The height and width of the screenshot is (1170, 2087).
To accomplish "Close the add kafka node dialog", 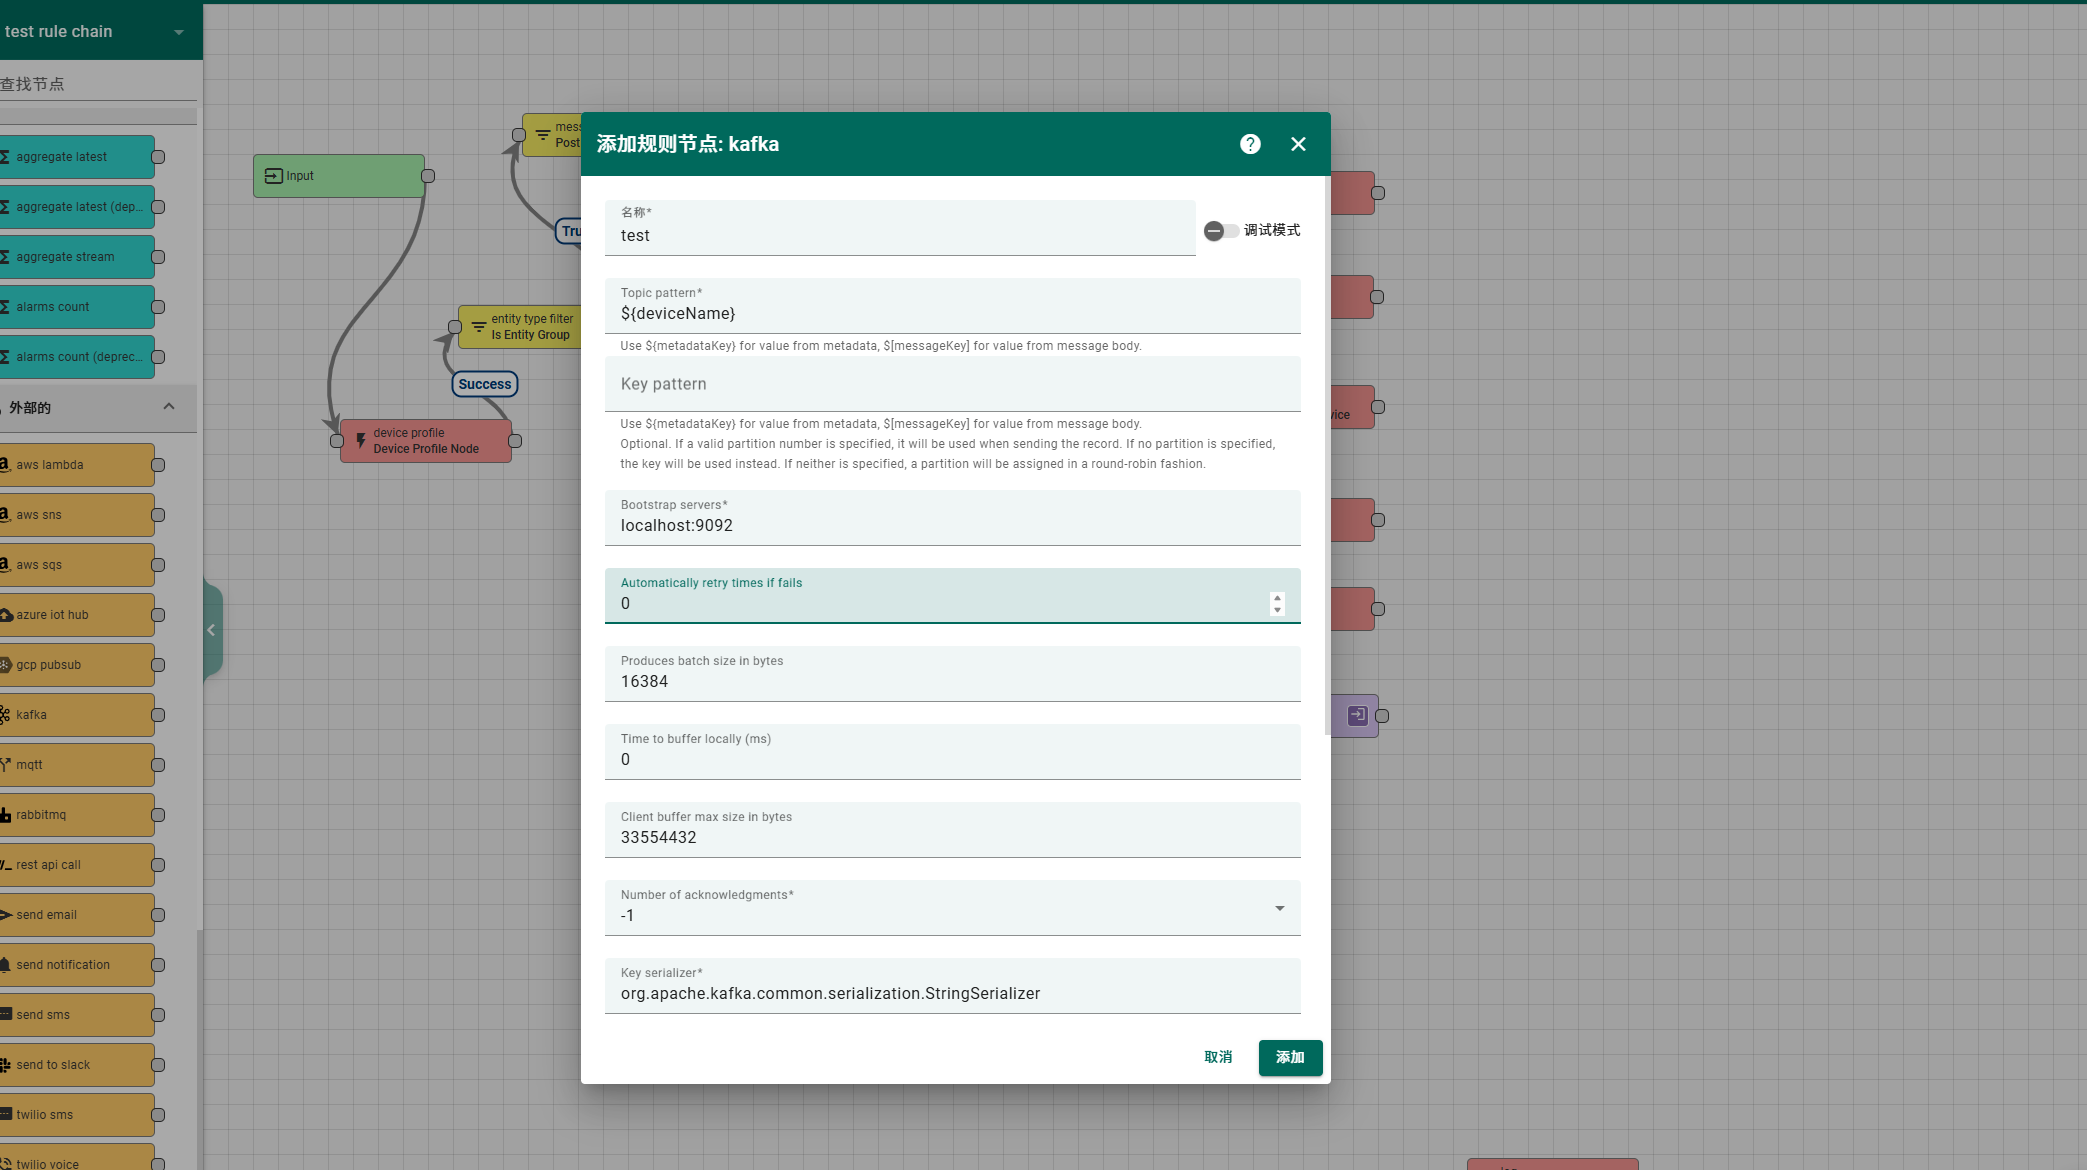I will [x=1298, y=144].
